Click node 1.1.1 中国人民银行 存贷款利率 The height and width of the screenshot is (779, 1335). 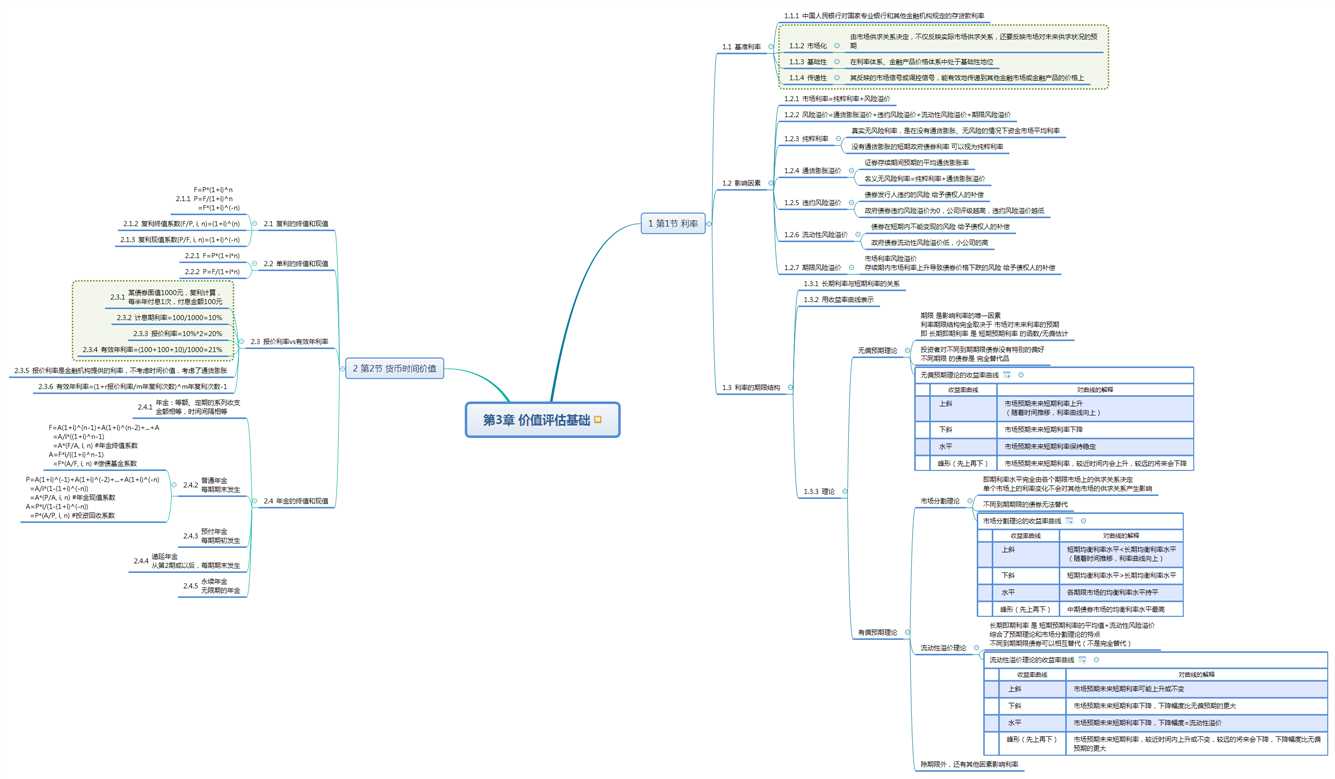885,16
